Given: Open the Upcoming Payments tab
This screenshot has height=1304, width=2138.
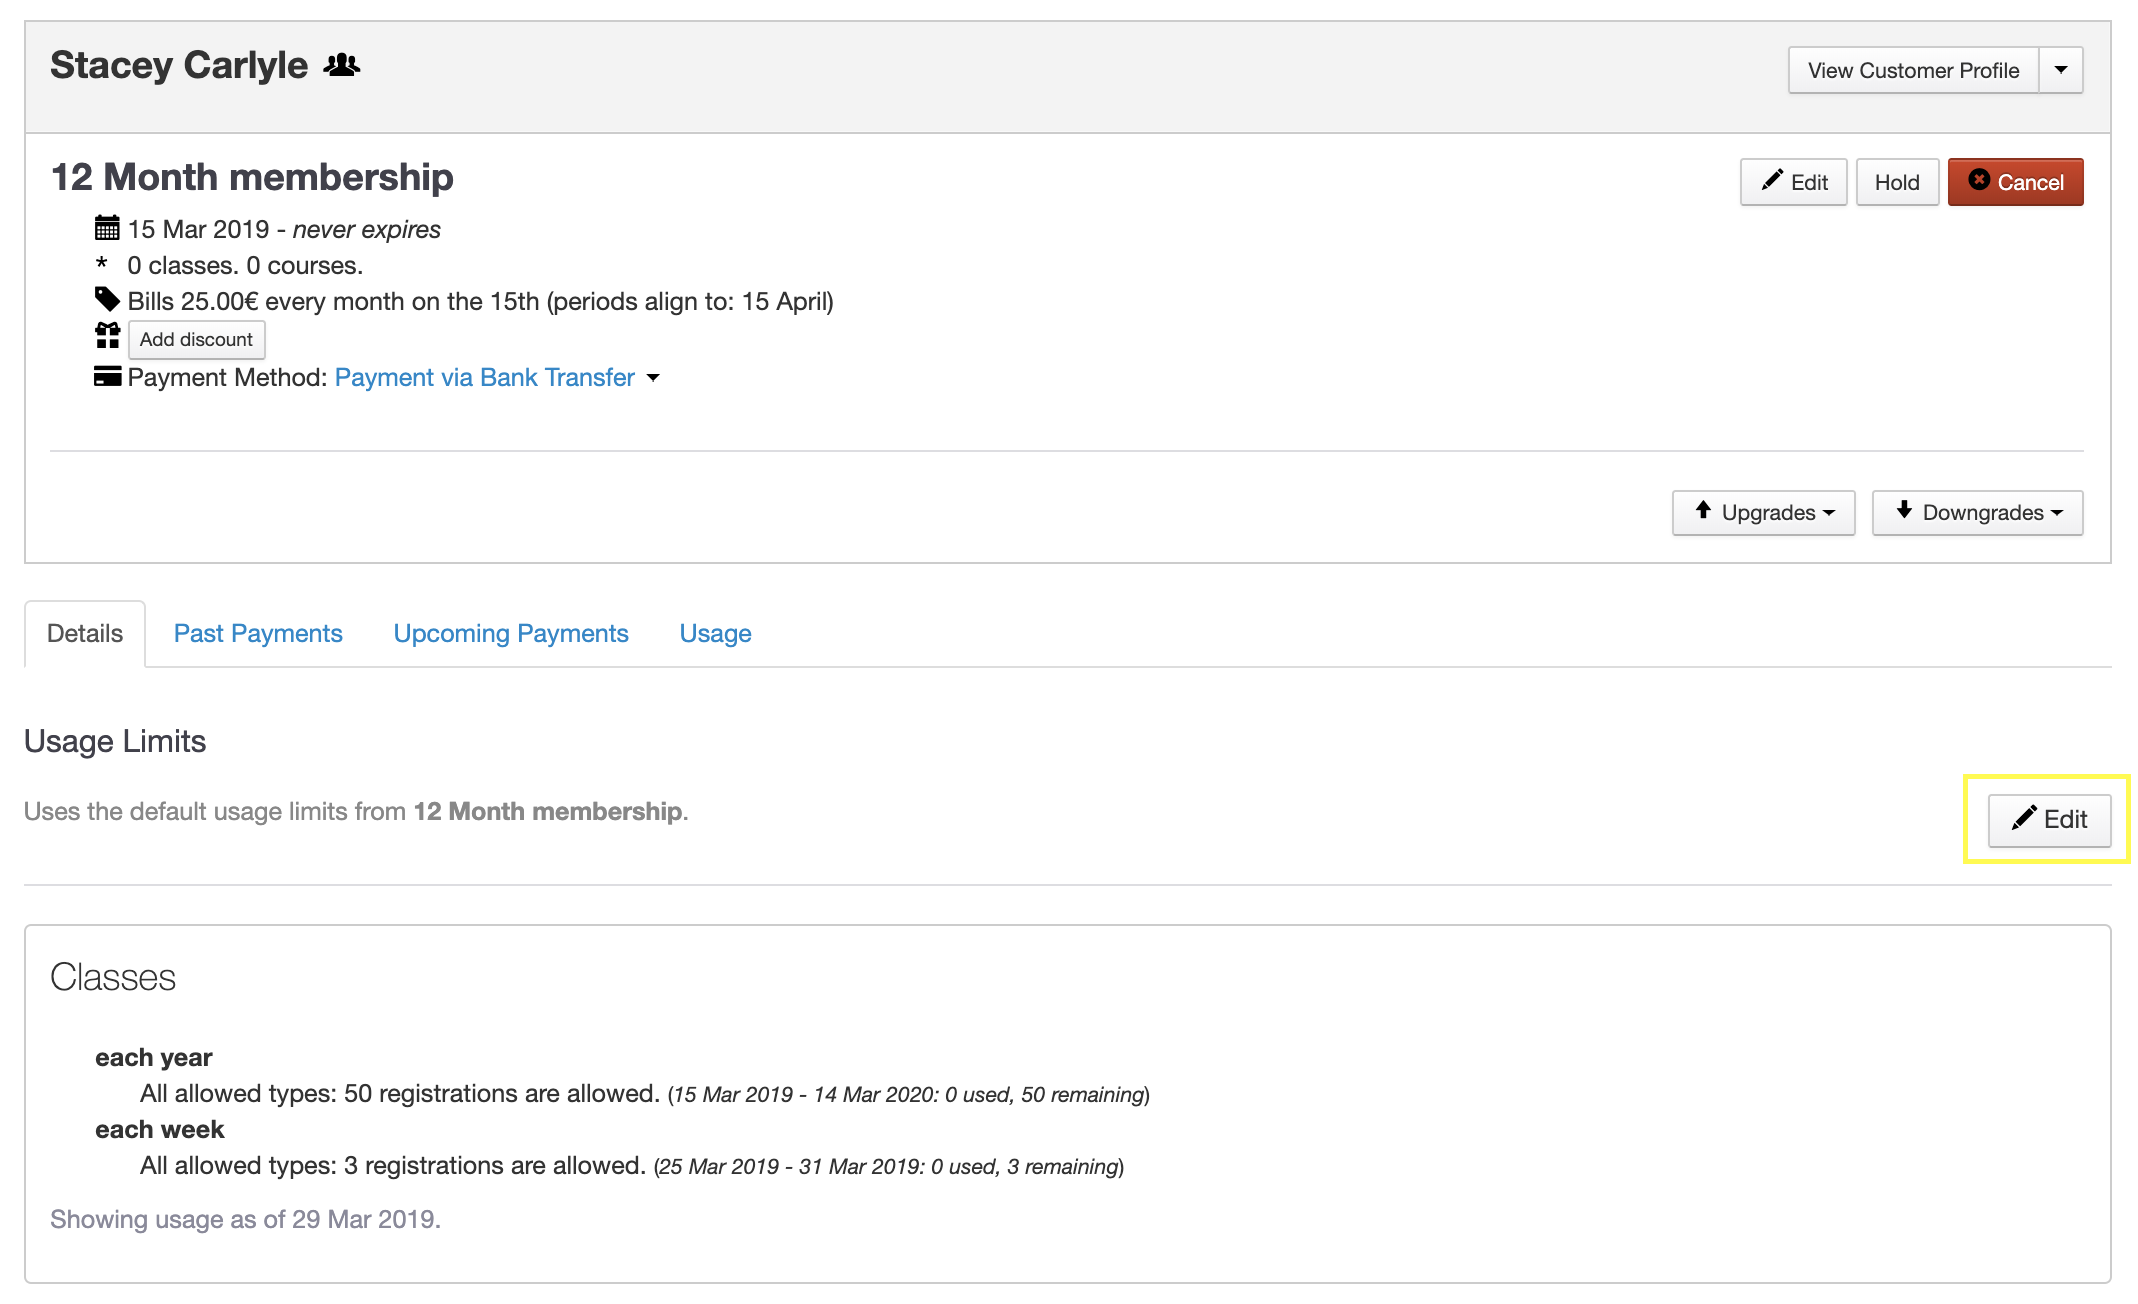Looking at the screenshot, I should (511, 633).
